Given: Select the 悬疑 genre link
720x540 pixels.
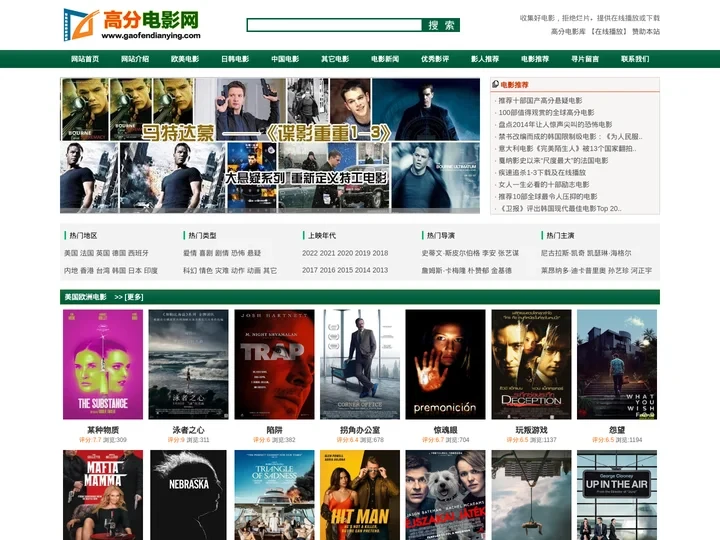Looking at the screenshot, I should click(x=254, y=253).
